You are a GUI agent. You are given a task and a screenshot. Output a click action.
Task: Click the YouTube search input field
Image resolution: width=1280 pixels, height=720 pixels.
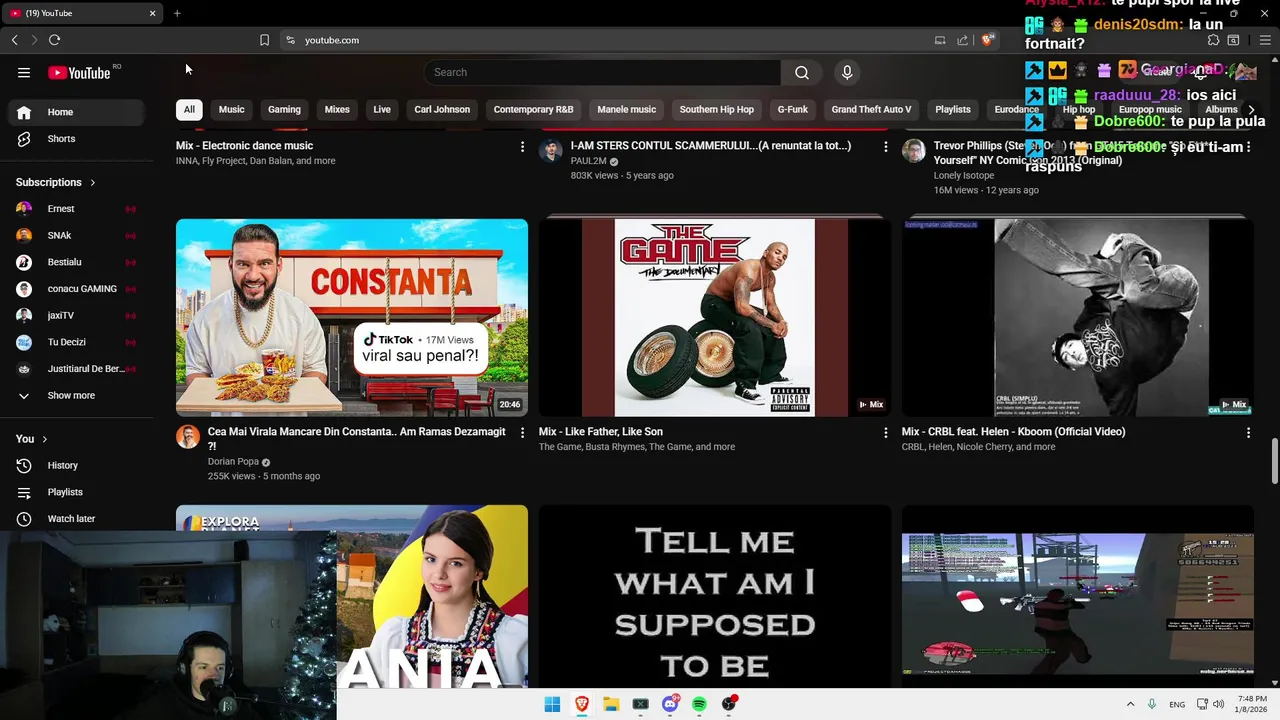tap(602, 72)
